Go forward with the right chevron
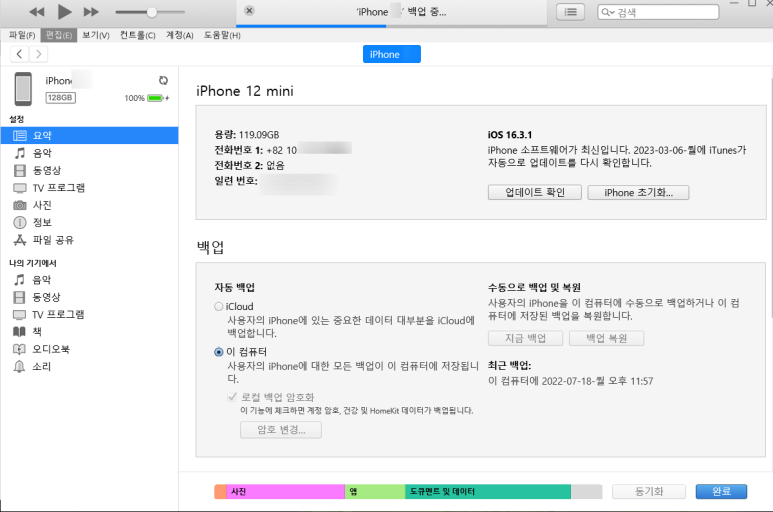 click(x=38, y=54)
